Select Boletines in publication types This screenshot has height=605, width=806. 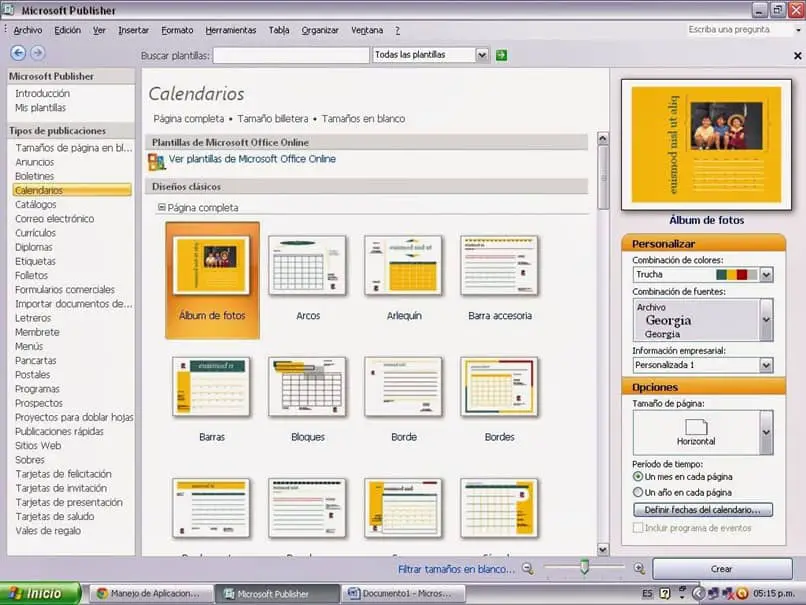coord(34,176)
